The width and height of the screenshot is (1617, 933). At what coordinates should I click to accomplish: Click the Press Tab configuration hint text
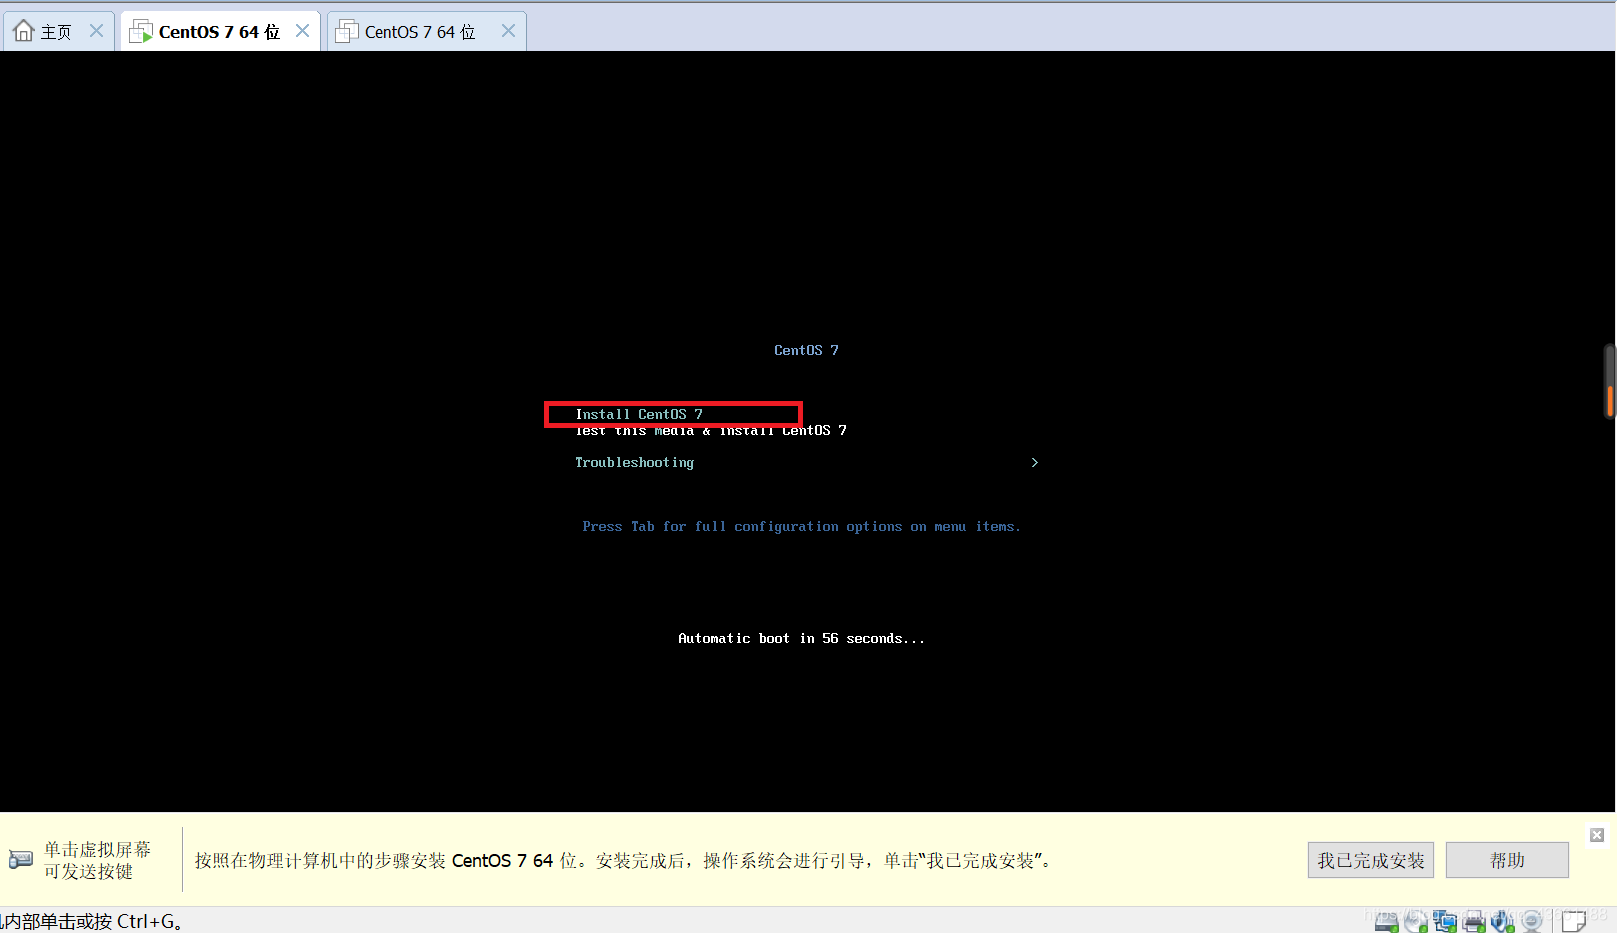point(801,527)
